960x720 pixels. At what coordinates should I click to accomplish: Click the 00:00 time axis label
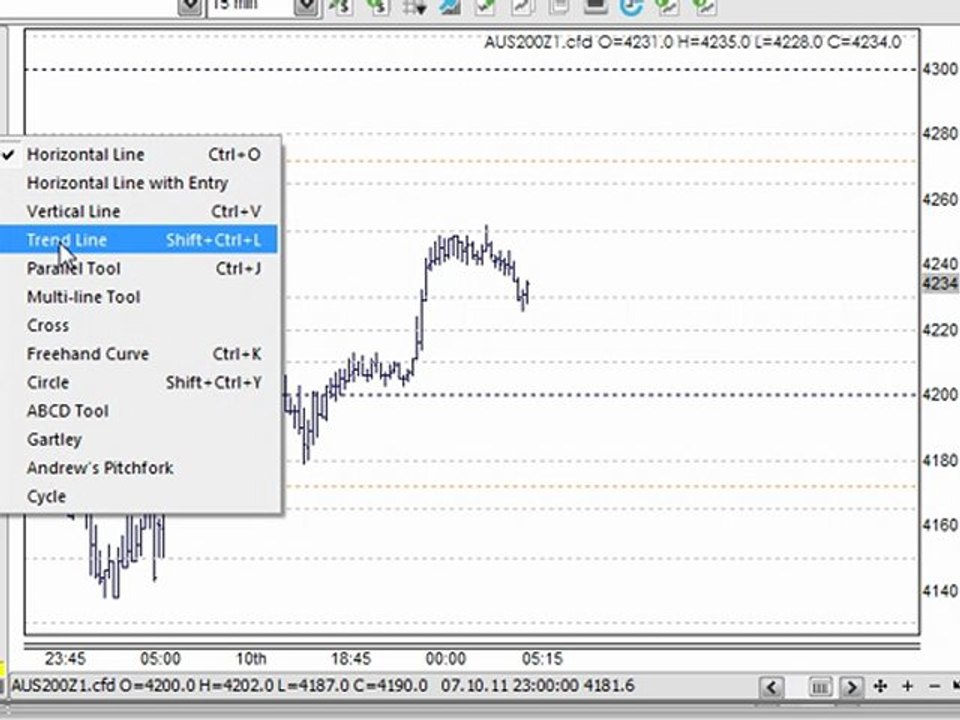(x=446, y=659)
